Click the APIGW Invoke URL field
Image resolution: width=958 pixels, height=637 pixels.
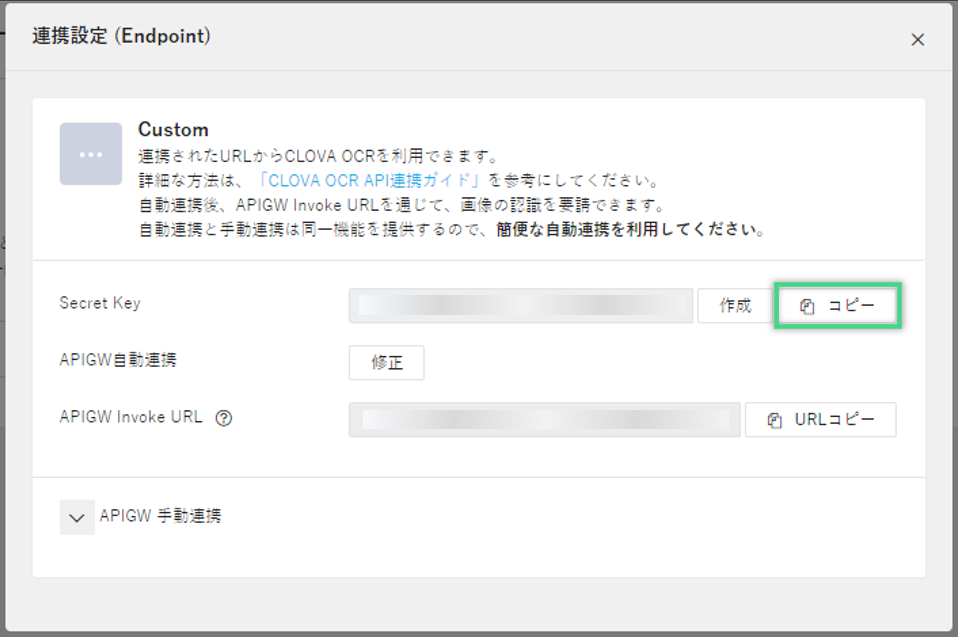pyautogui.click(x=544, y=420)
